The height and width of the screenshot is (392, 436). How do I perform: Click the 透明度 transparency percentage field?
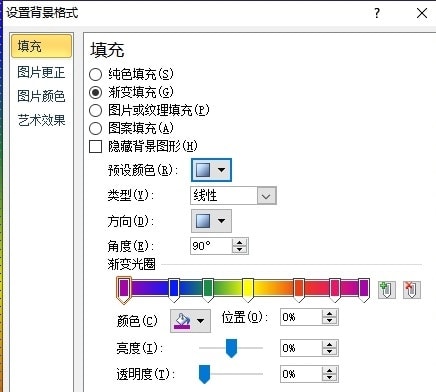tap(301, 374)
